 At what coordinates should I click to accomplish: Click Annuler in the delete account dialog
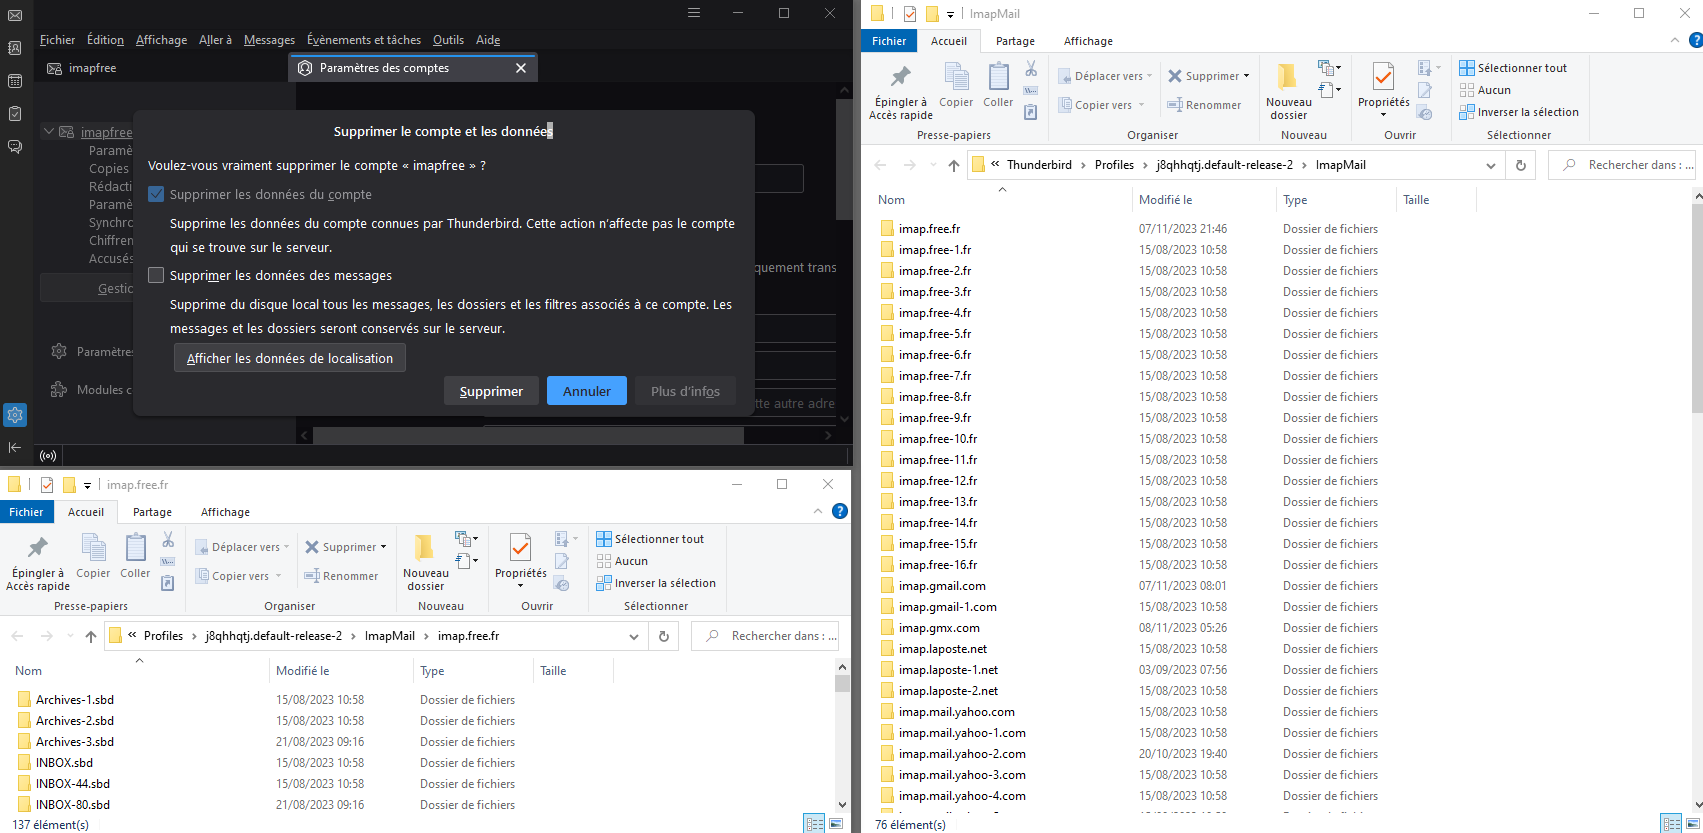click(586, 391)
